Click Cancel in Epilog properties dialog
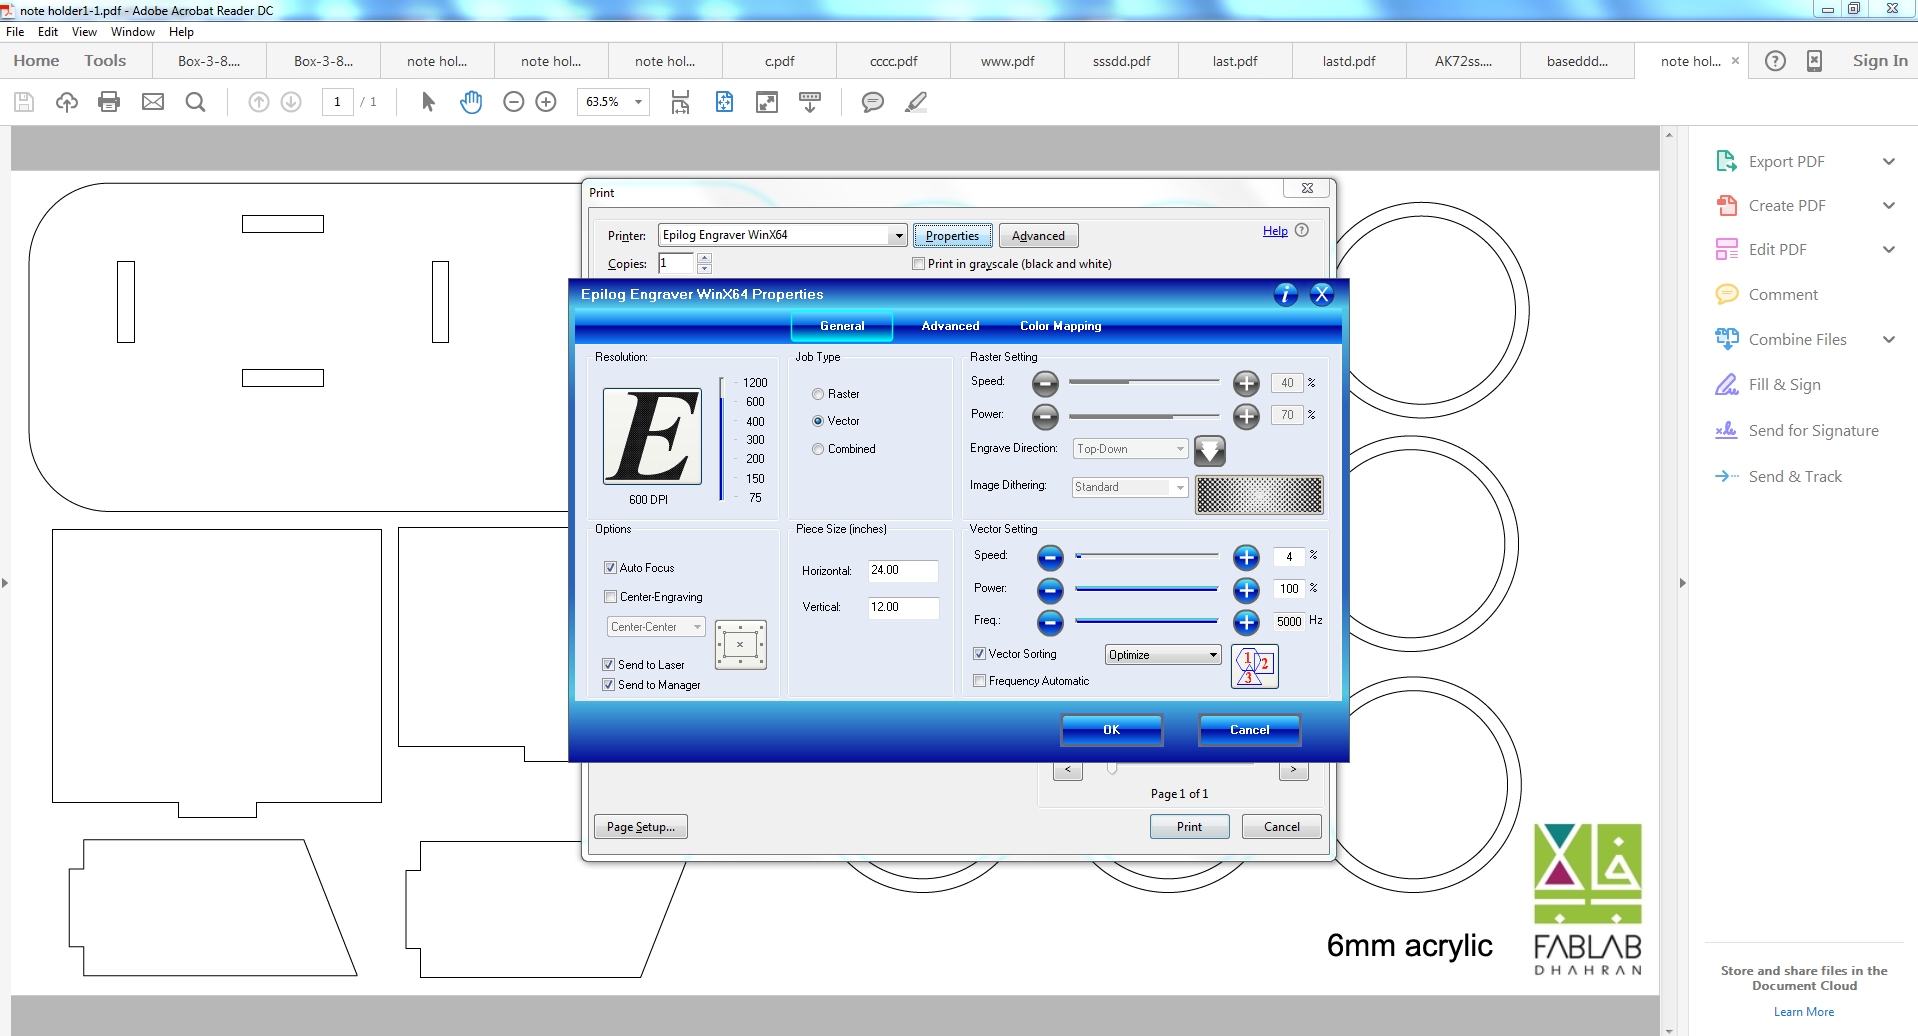This screenshot has width=1918, height=1036. tap(1250, 730)
